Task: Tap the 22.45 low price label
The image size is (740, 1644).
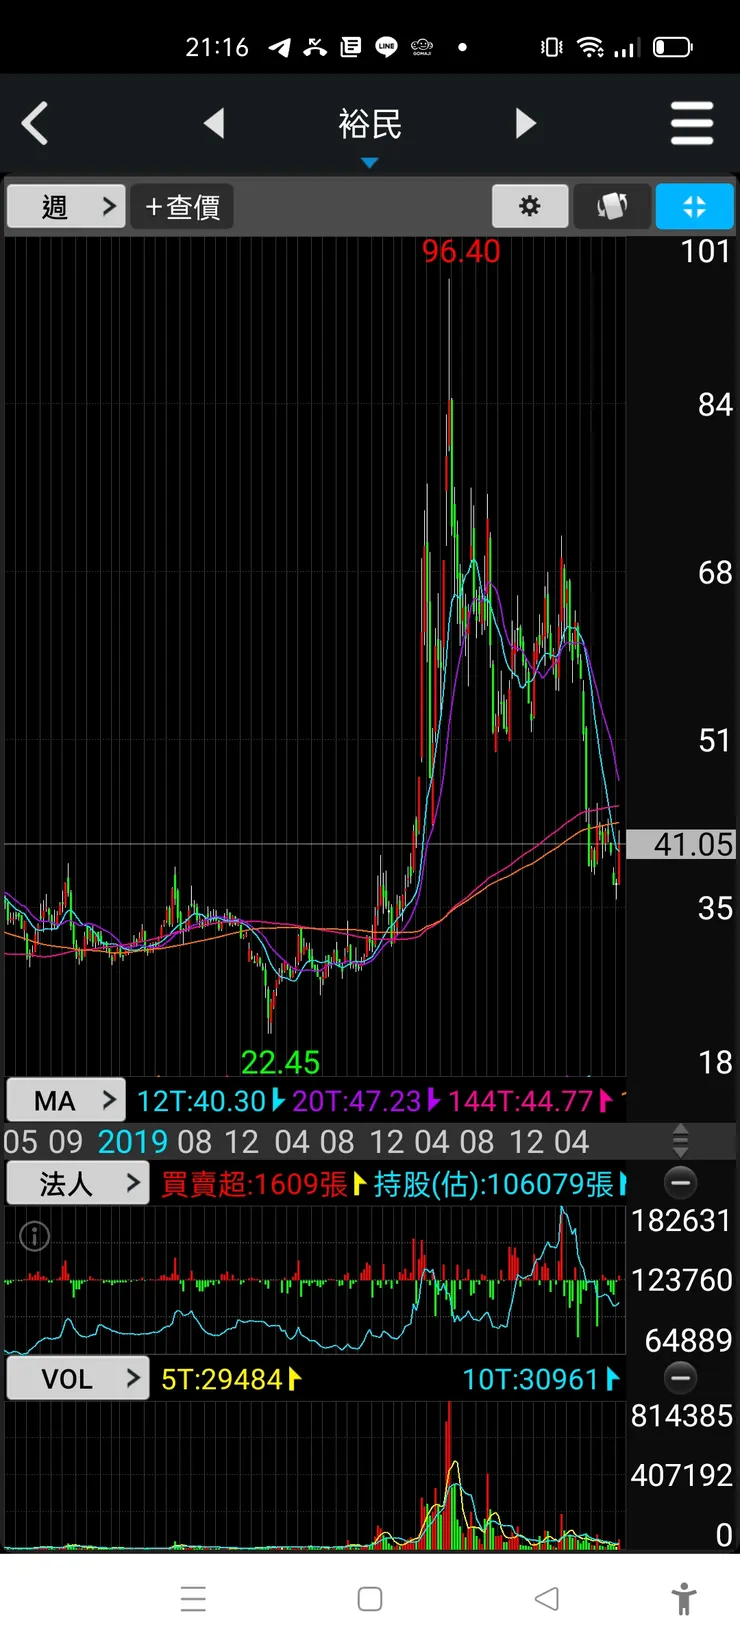Action: point(280,1062)
